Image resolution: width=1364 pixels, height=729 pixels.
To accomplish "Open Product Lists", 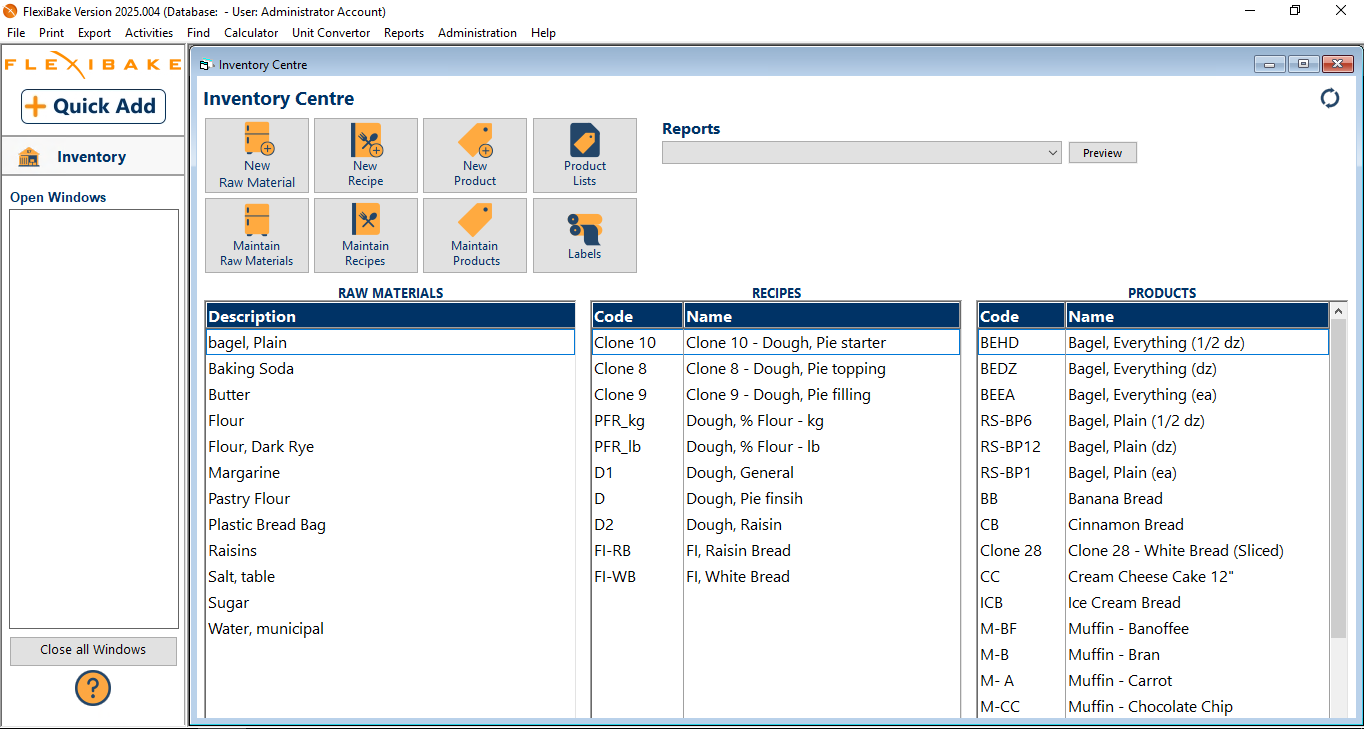I will click(x=585, y=155).
